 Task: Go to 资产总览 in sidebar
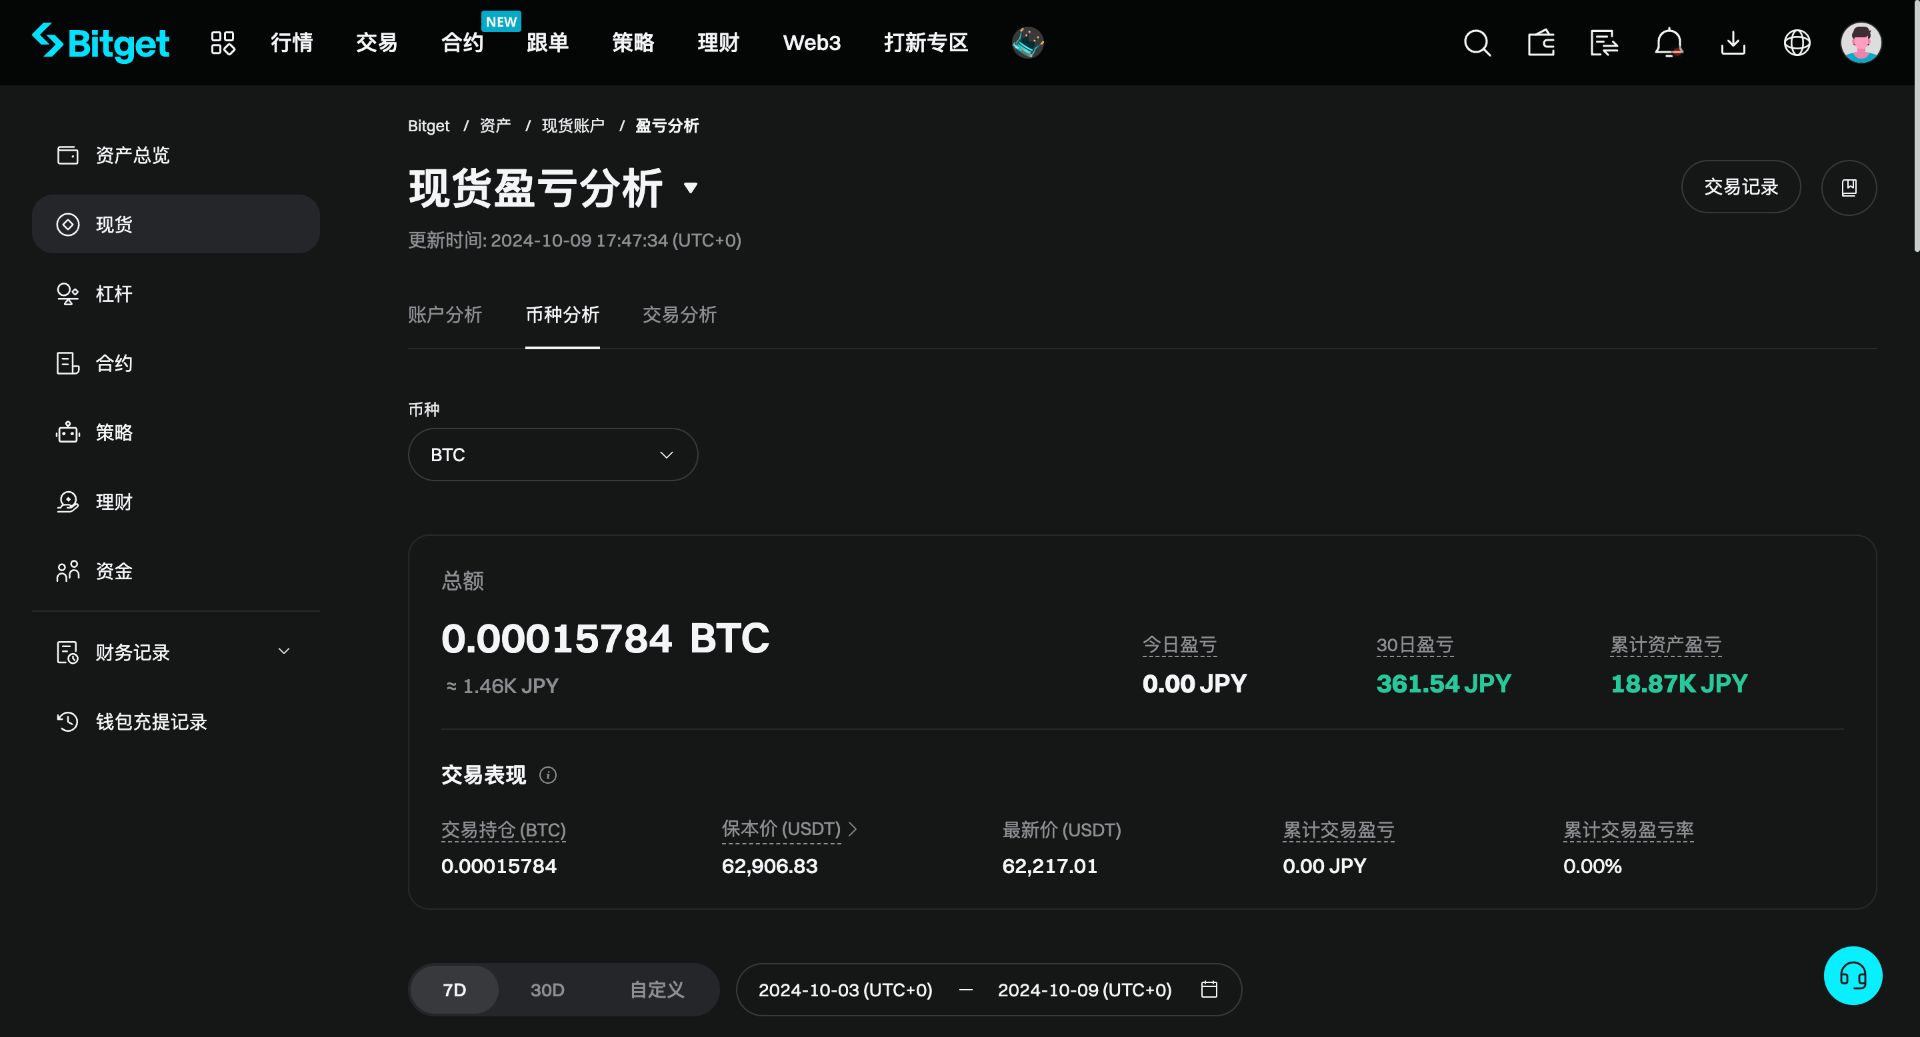(x=176, y=155)
